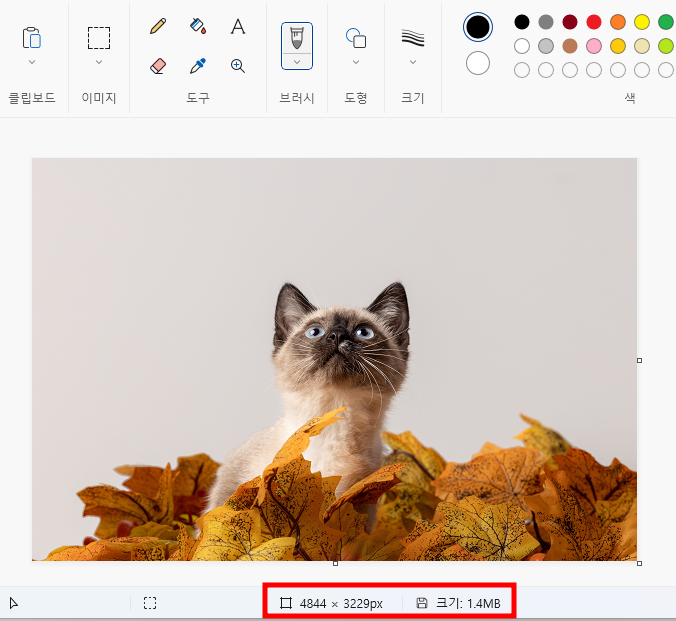Image resolution: width=676 pixels, height=621 pixels.
Task: Open the Shapes tool
Action: pyautogui.click(x=356, y=38)
